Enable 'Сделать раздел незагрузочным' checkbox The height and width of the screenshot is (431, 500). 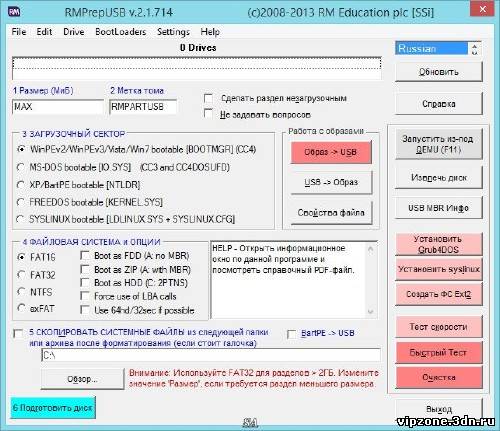[208, 98]
